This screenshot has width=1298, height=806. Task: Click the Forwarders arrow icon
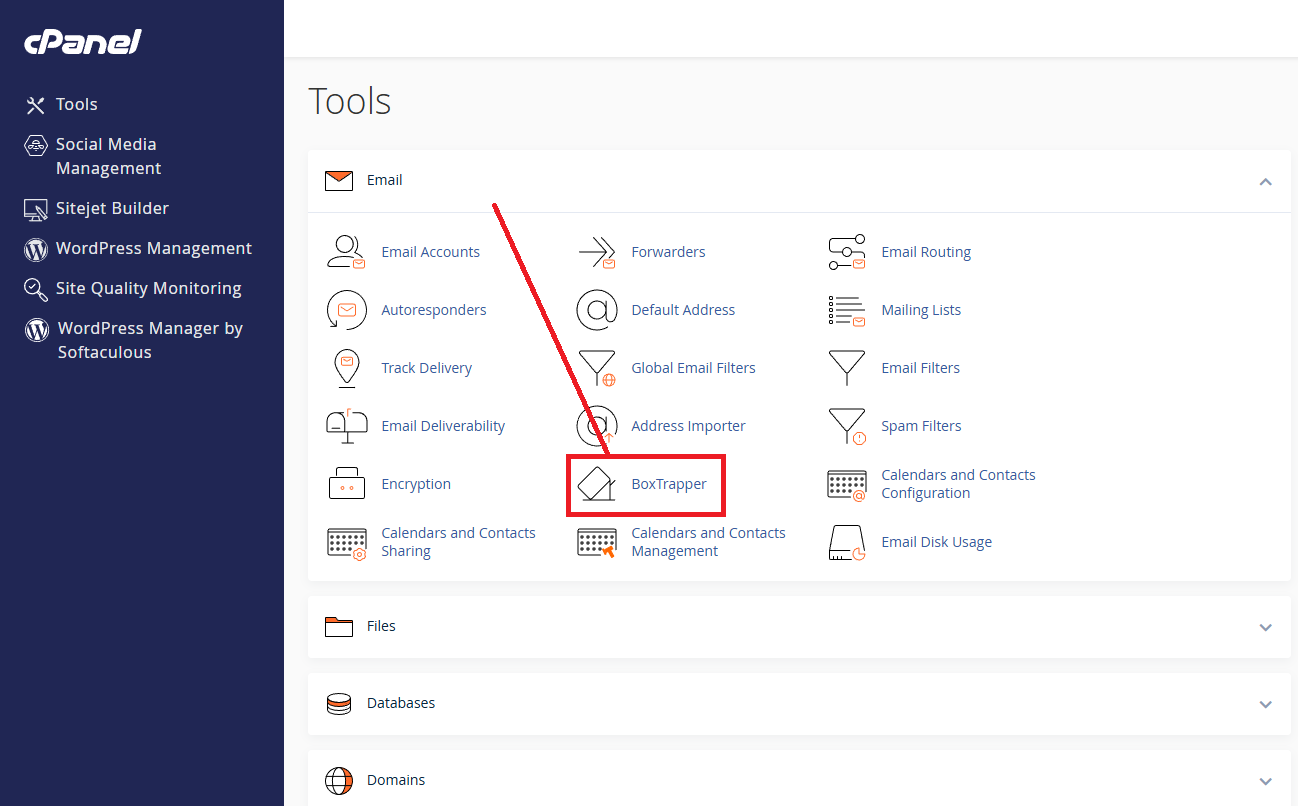pyautogui.click(x=596, y=252)
